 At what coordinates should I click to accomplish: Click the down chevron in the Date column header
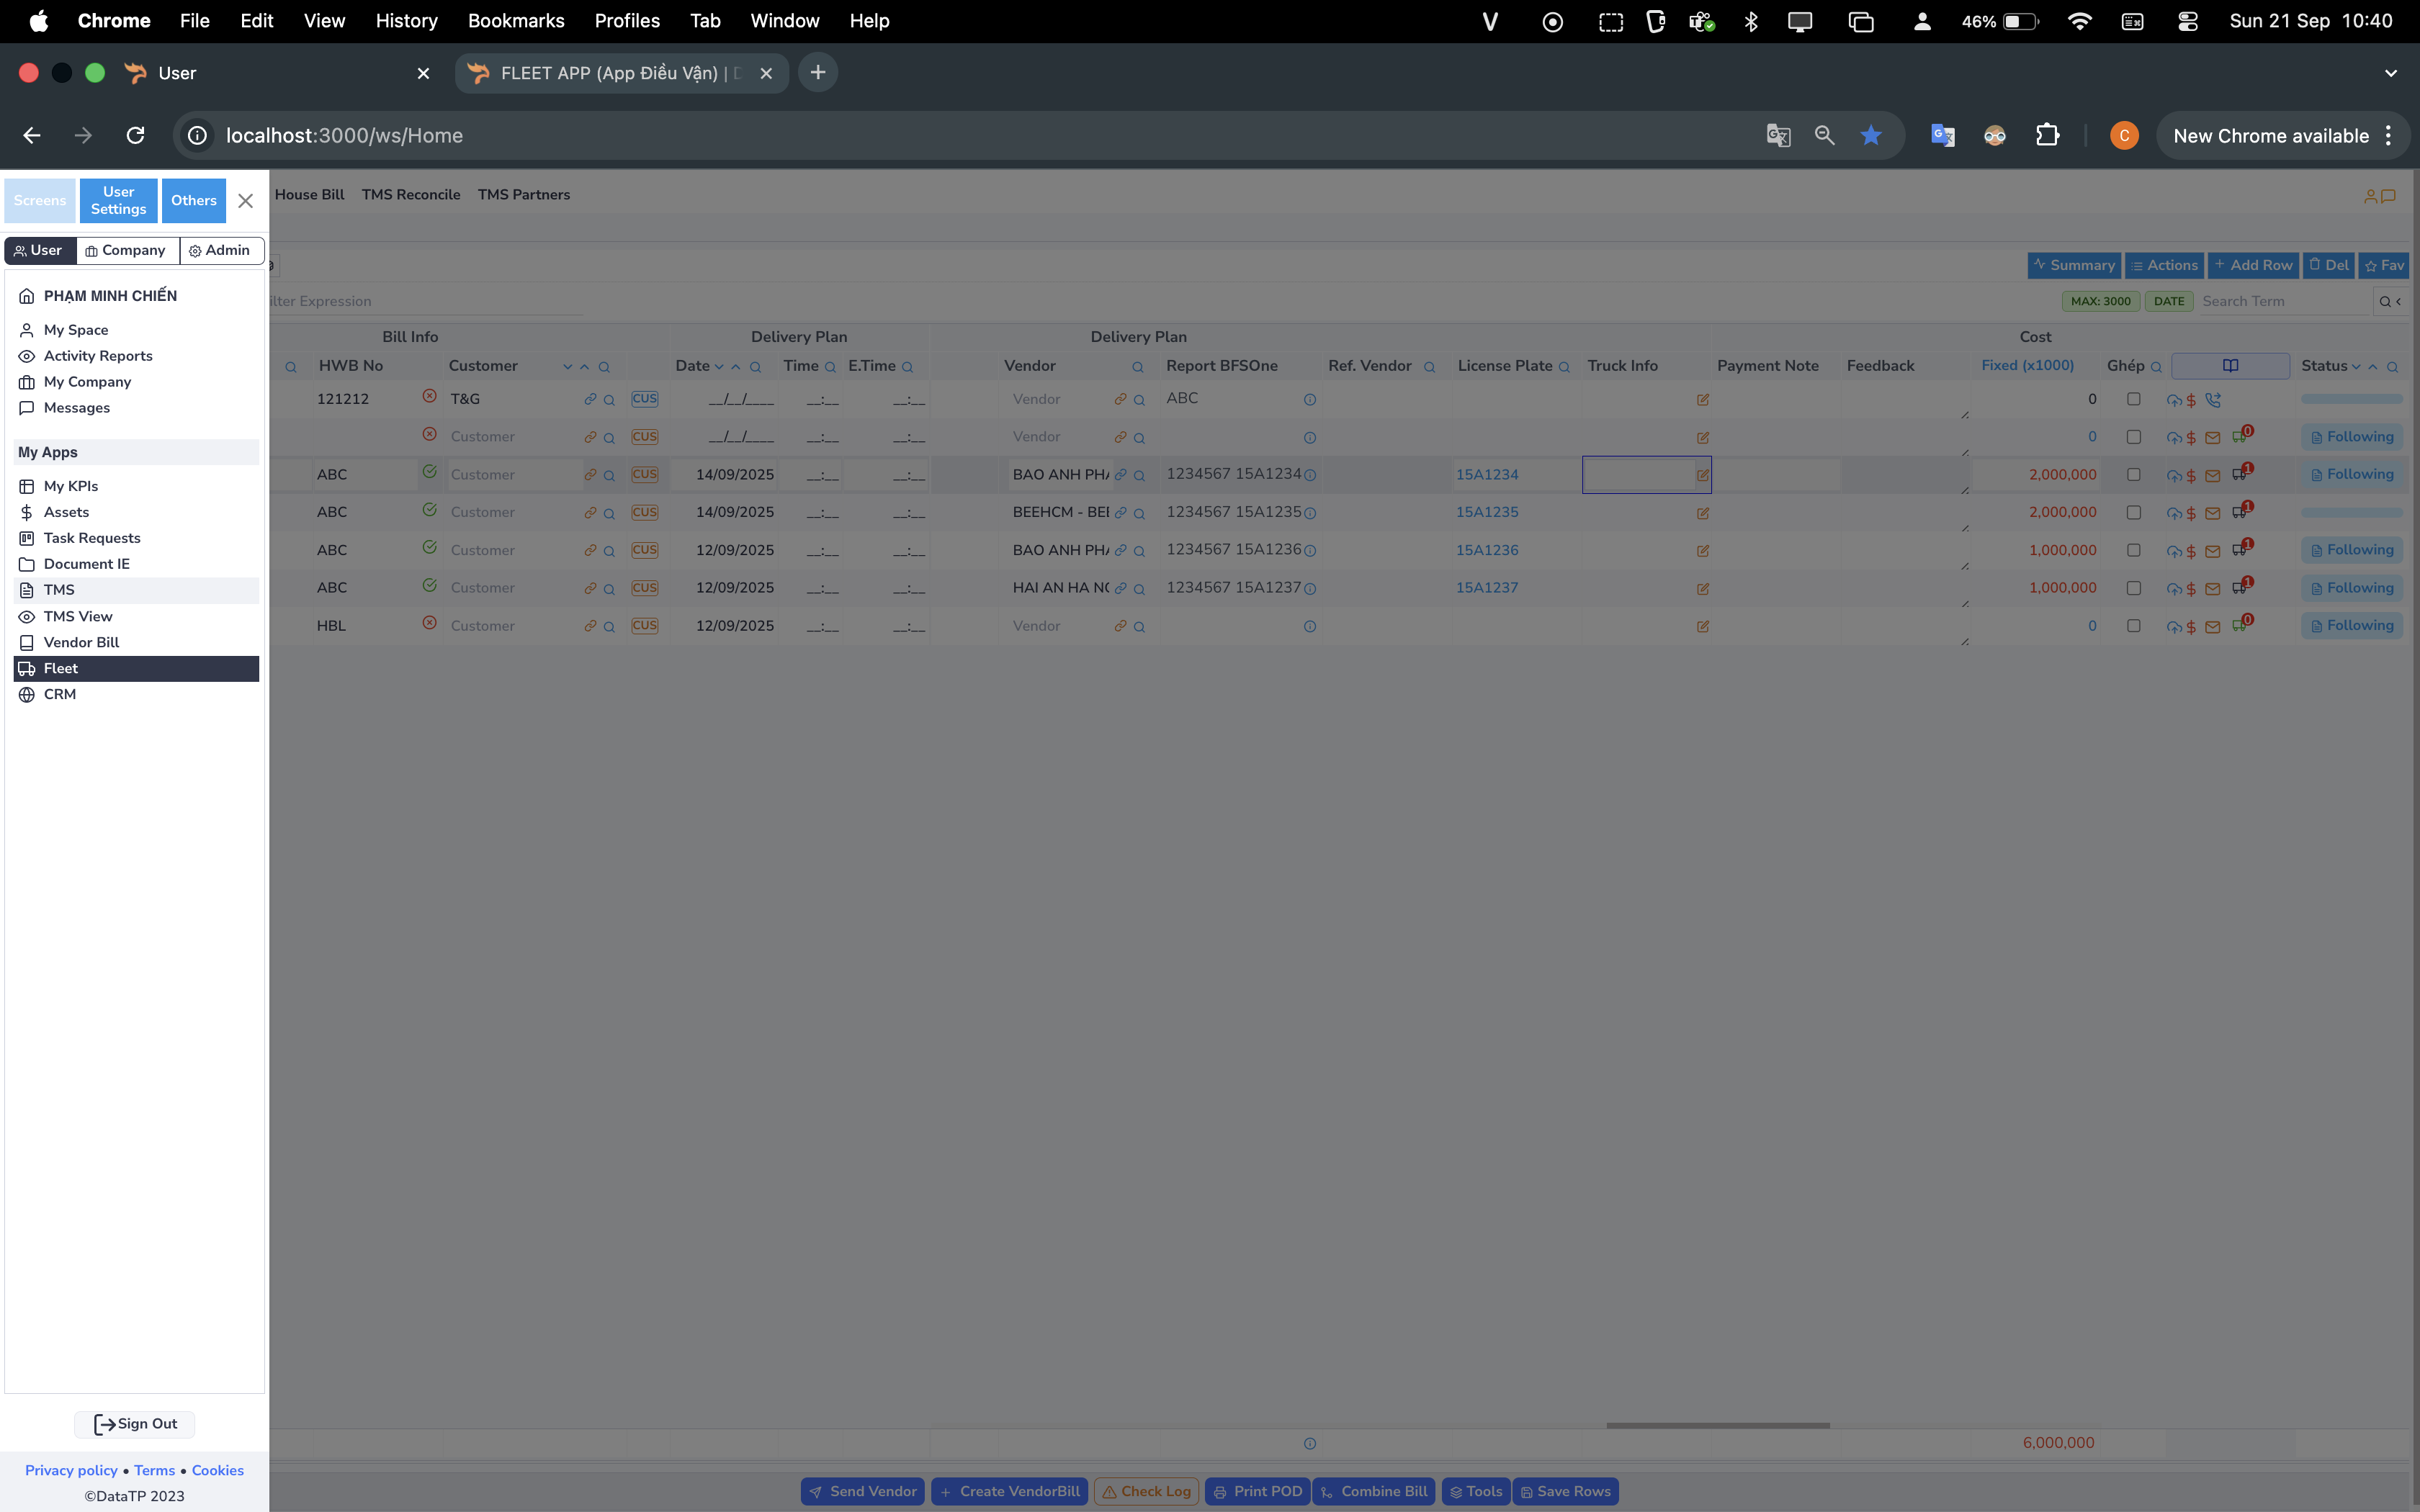point(719,367)
